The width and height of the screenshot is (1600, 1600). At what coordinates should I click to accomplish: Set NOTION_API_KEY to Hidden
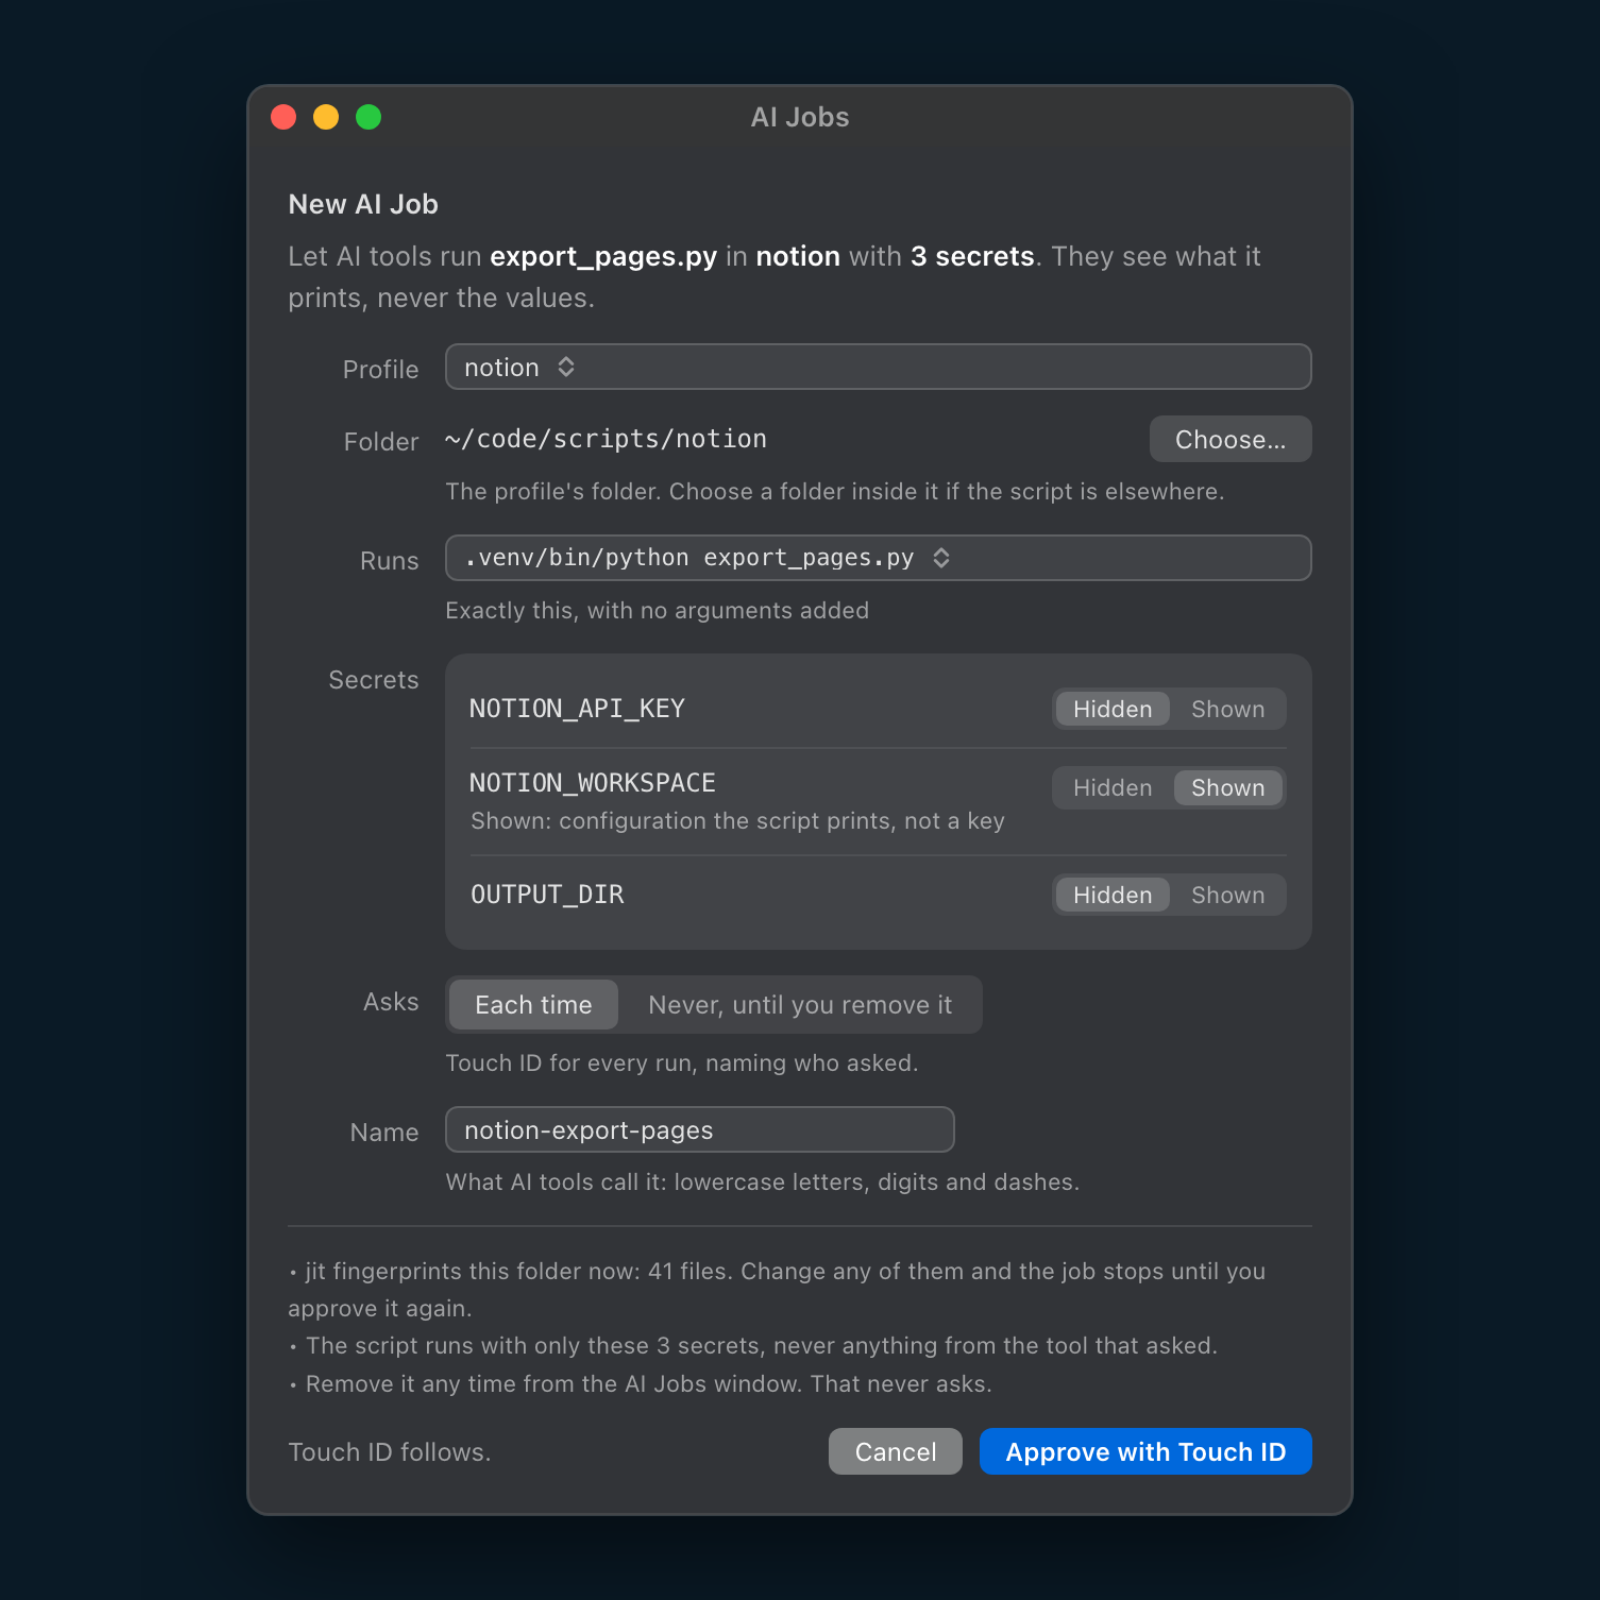click(1112, 709)
